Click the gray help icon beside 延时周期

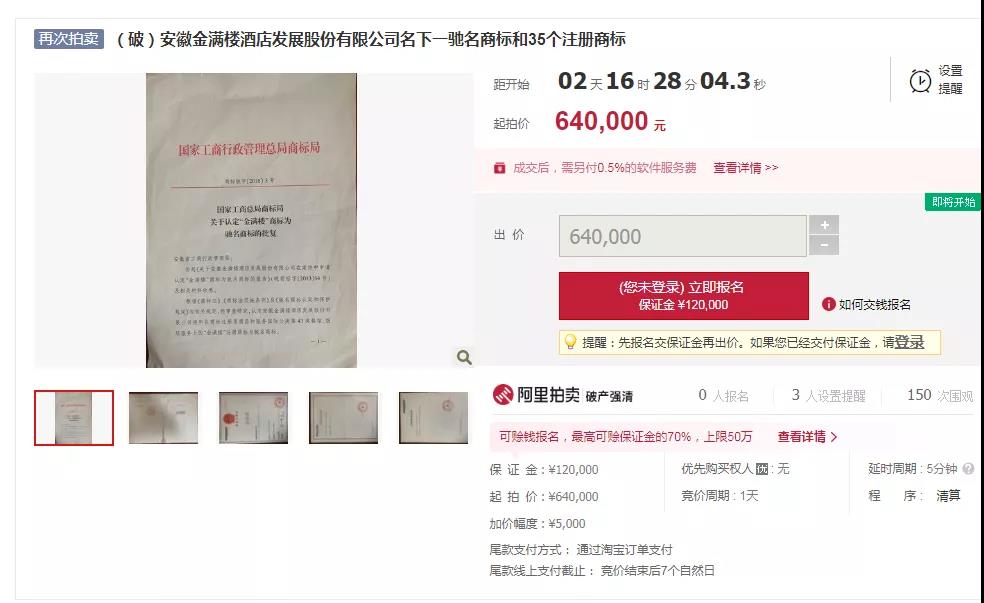(968, 469)
